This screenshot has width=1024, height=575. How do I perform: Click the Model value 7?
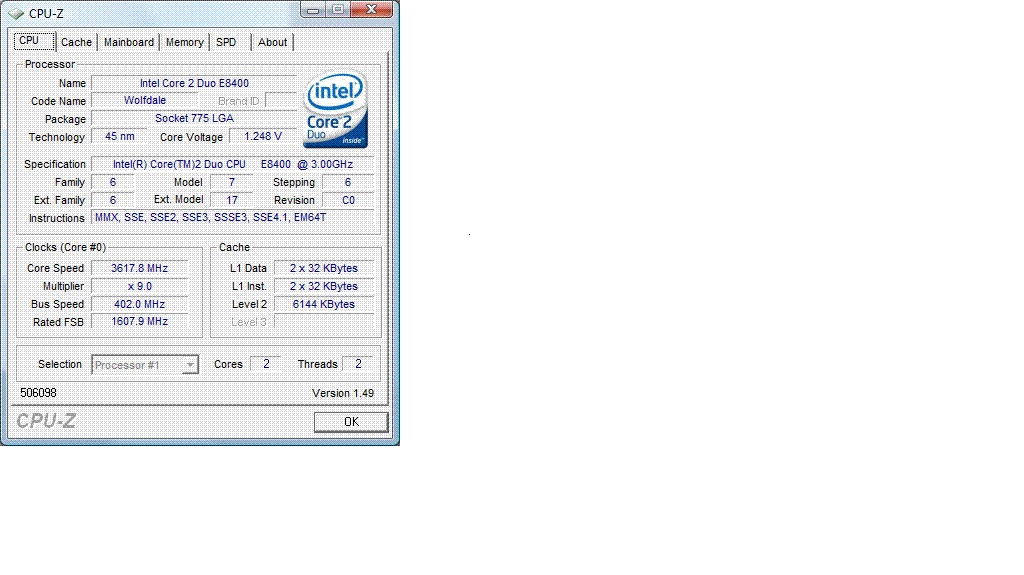(232, 182)
